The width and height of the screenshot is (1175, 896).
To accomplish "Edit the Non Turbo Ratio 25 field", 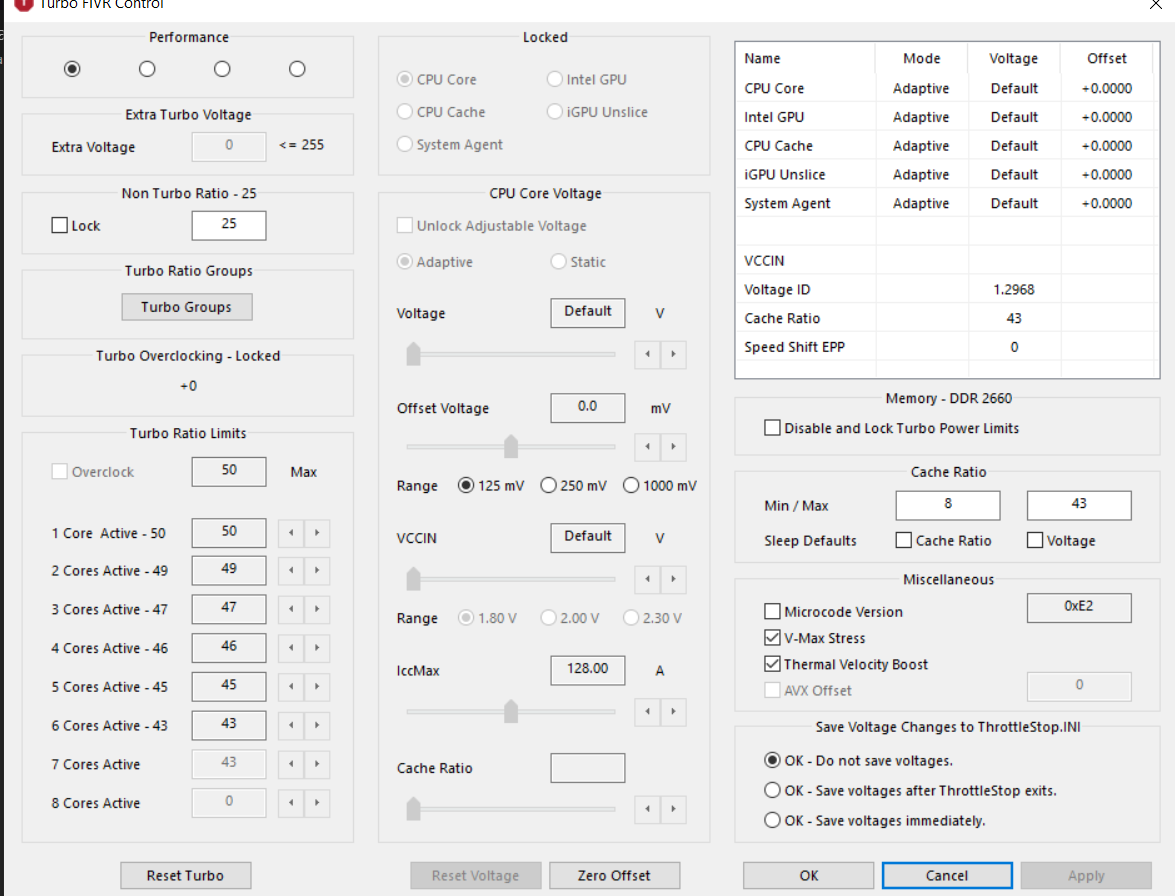I will point(229,225).
